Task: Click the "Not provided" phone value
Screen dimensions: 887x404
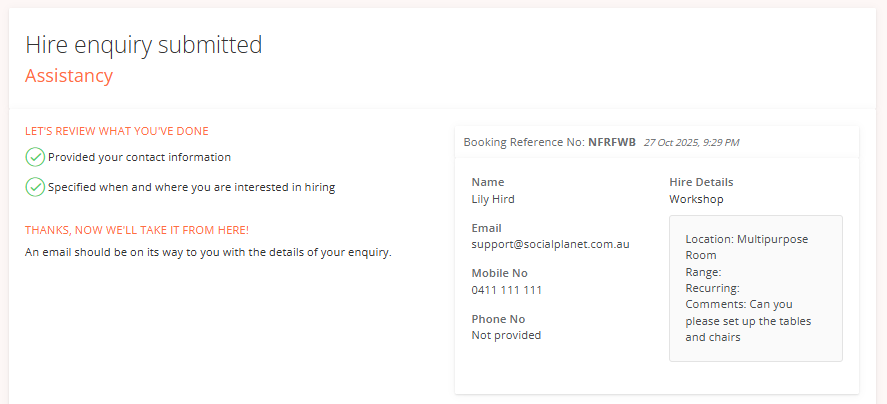Action: 506,335
